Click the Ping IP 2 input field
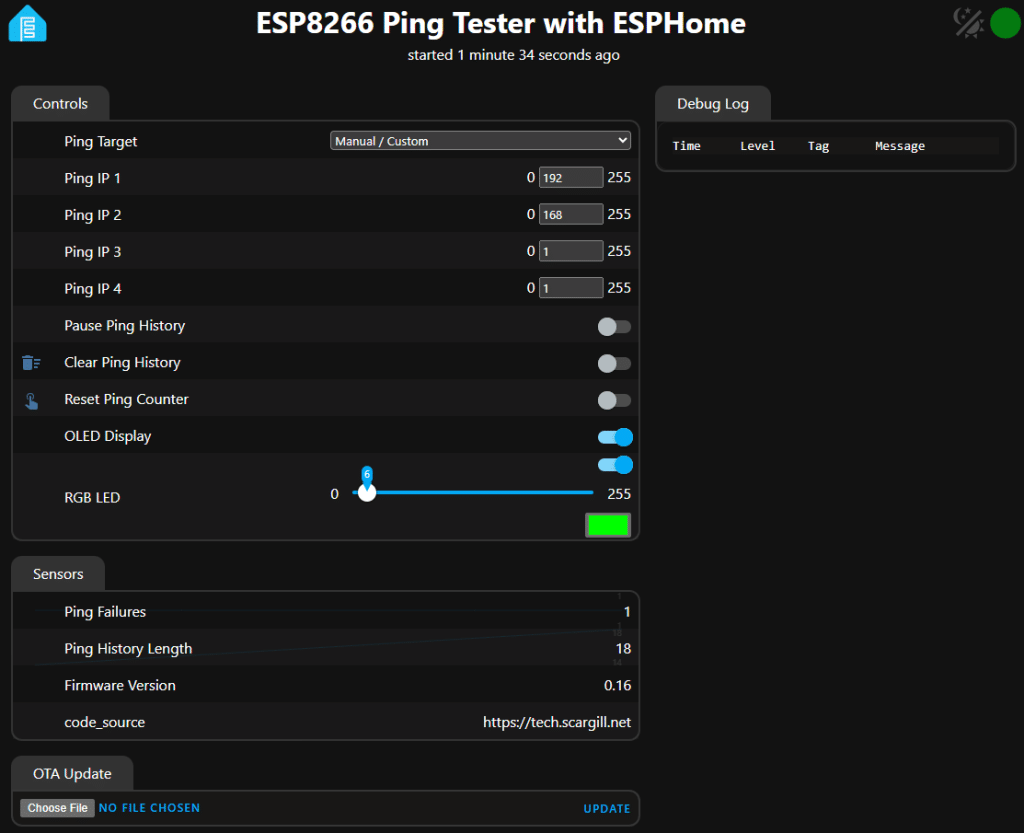This screenshot has width=1024, height=833. click(x=571, y=214)
